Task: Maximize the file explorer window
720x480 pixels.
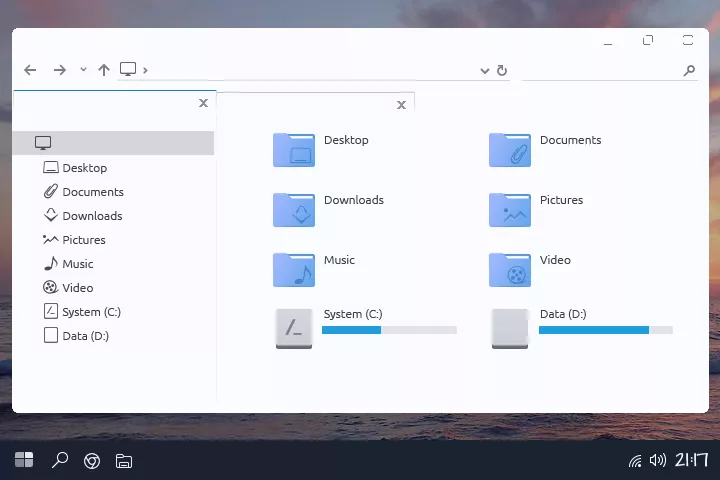Action: pos(648,40)
